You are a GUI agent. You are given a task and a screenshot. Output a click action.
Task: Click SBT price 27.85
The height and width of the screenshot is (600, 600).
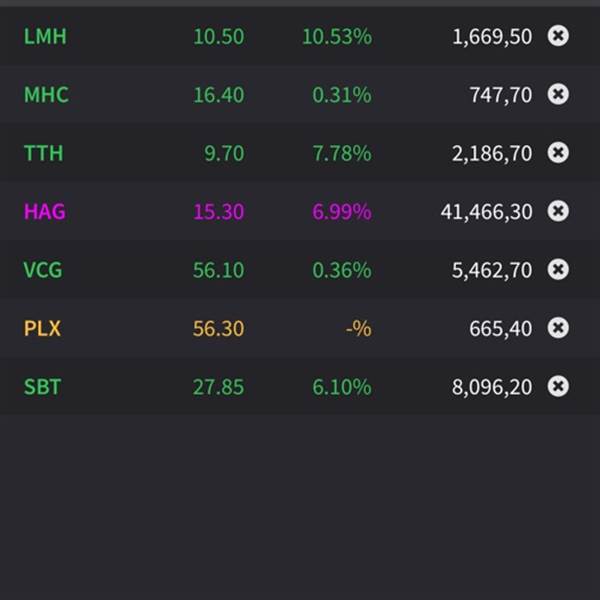pos(218,387)
